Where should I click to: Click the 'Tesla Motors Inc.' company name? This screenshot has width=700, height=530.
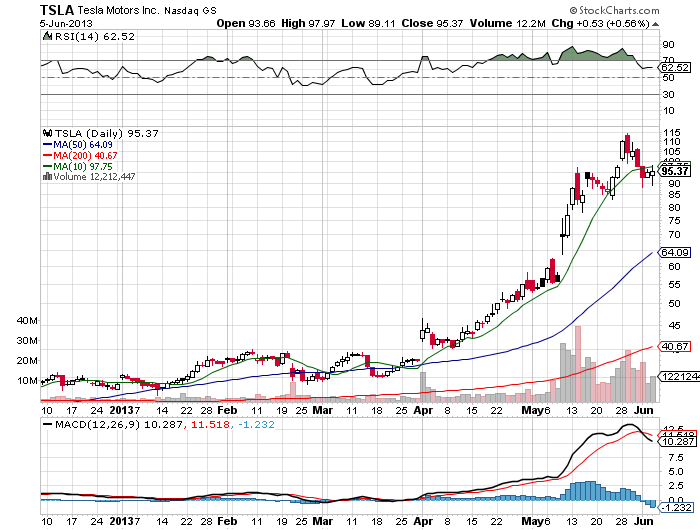[118, 10]
